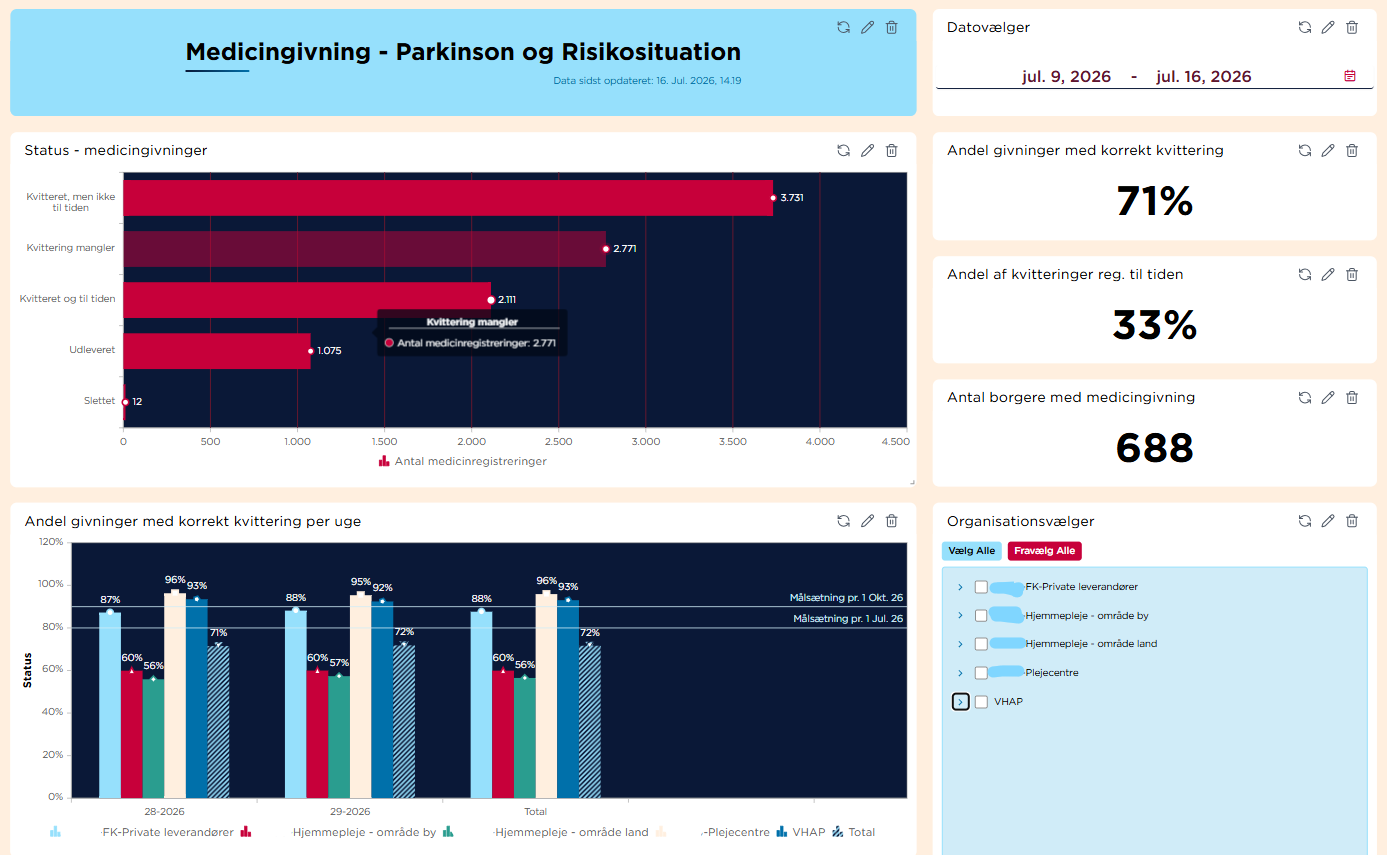Viewport: 1387px width, 855px height.
Task: Select end date jul. 16, 2026 field
Action: click(1204, 77)
